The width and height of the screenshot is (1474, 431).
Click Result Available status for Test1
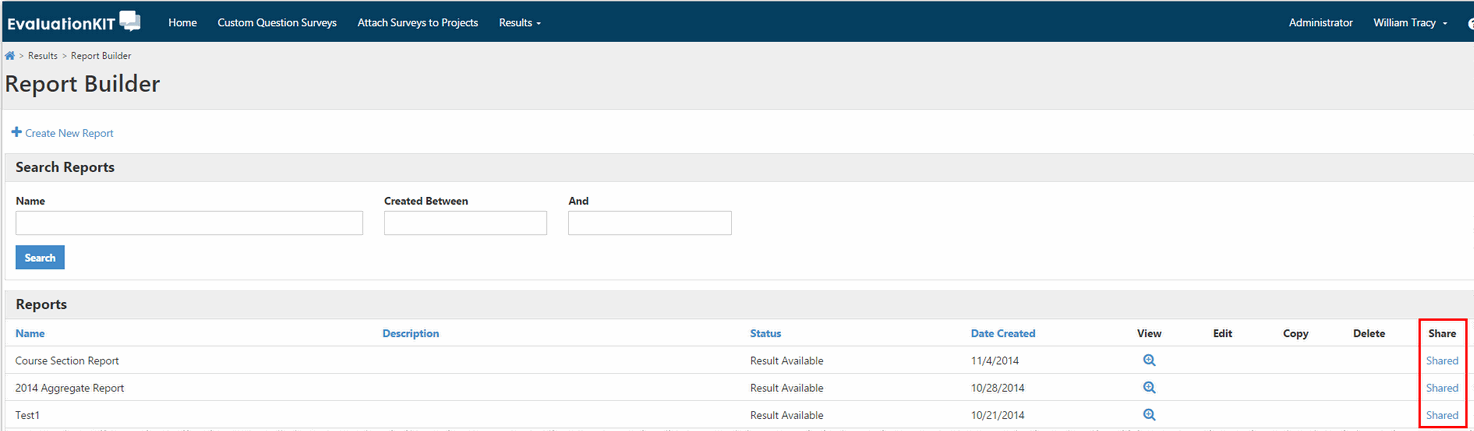pyautogui.click(x=787, y=415)
